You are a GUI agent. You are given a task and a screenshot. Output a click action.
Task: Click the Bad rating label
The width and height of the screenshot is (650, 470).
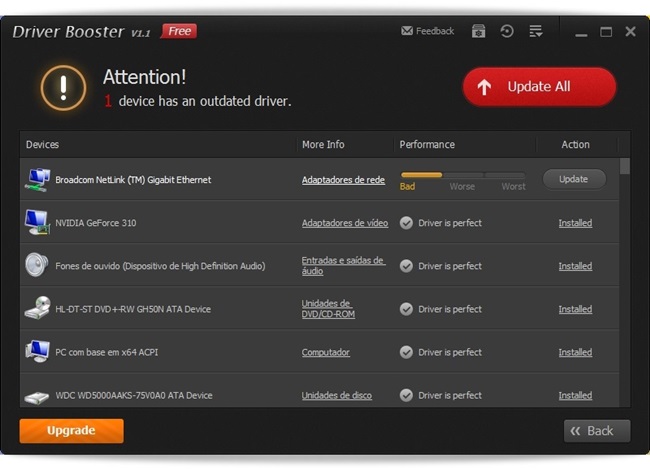[x=407, y=187]
